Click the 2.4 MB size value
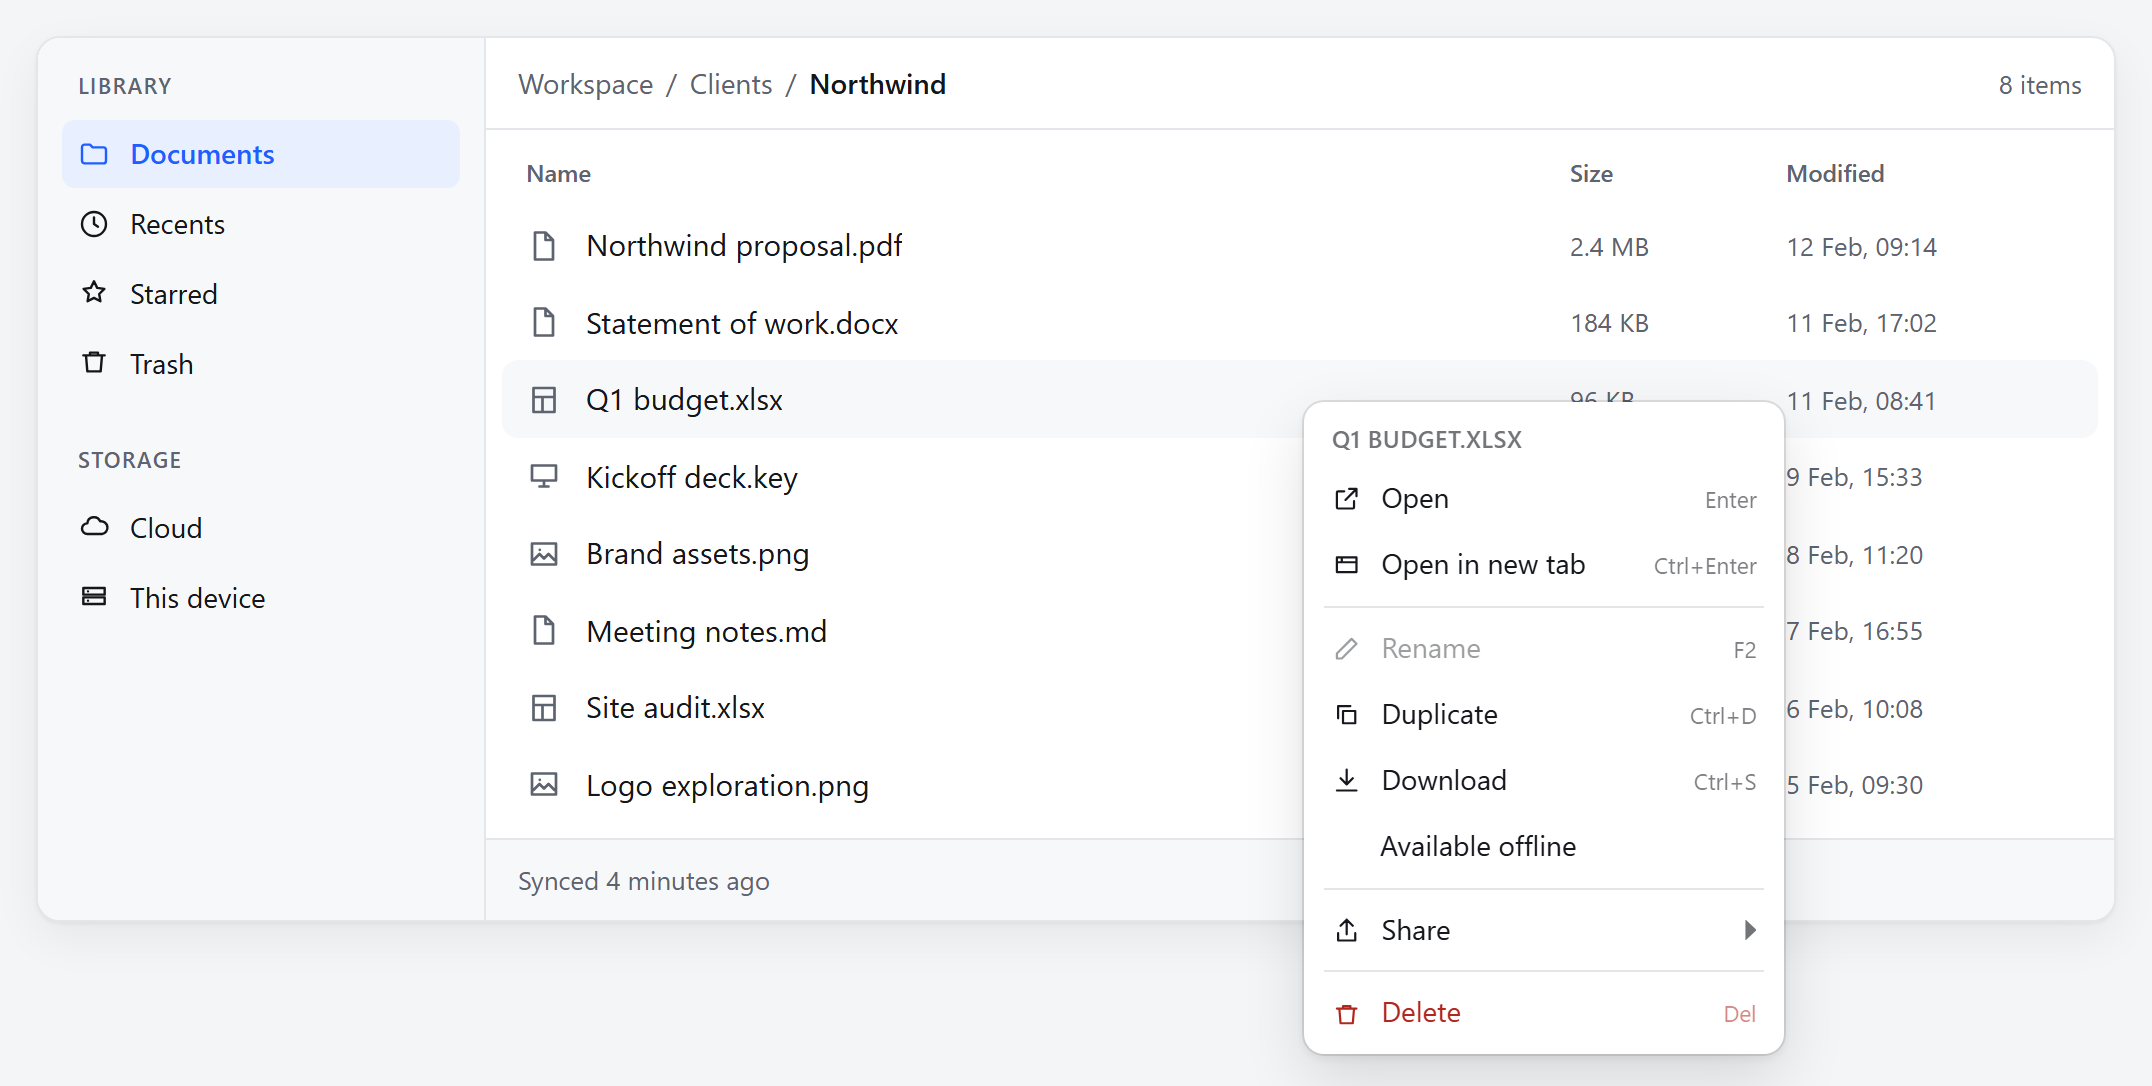The height and width of the screenshot is (1086, 2152). click(1609, 247)
